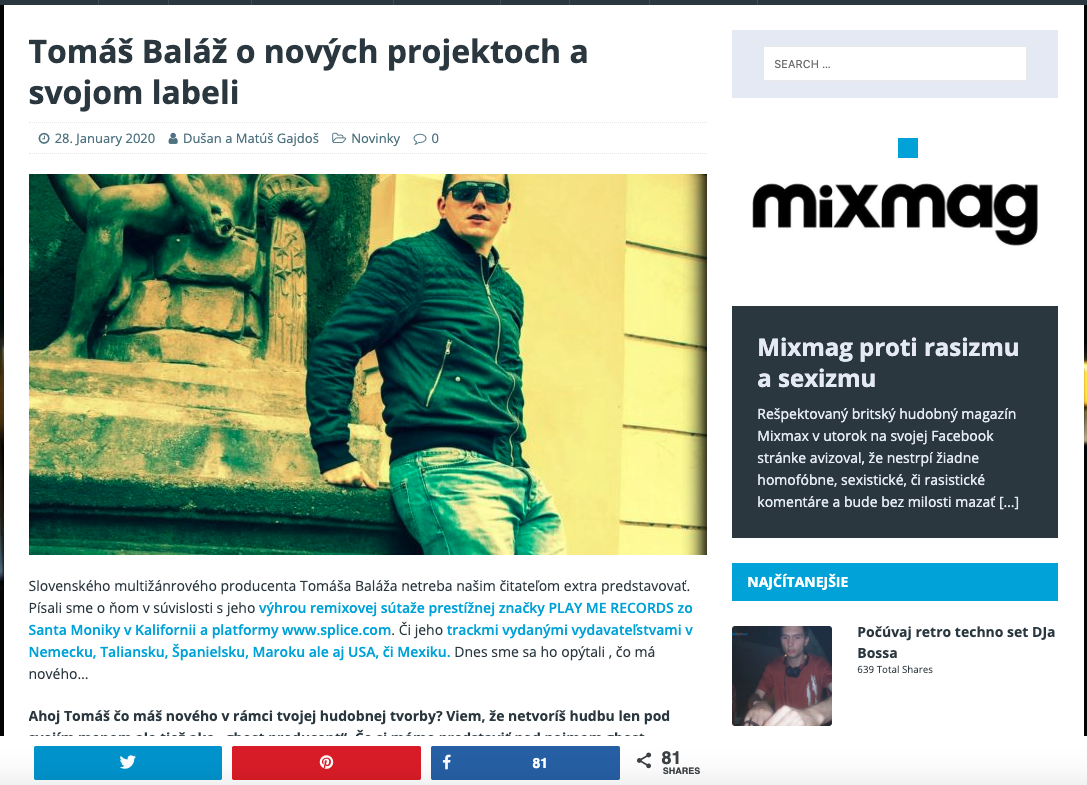Open the trackmi vydanými vydavateľstvami link

point(360,641)
